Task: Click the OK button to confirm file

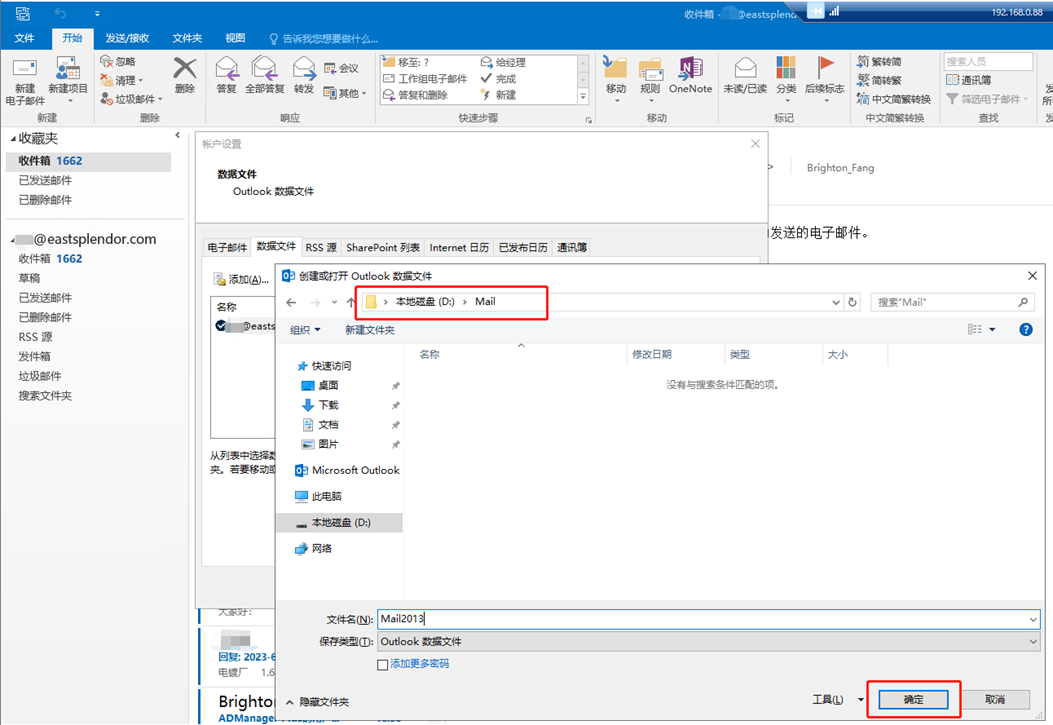Action: click(x=914, y=700)
